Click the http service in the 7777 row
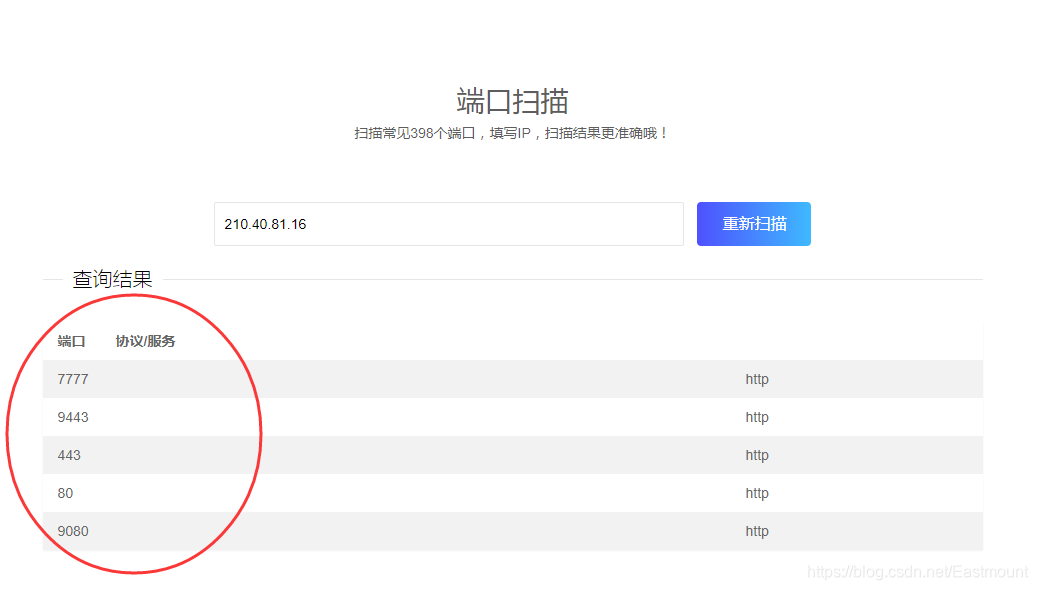 757,379
